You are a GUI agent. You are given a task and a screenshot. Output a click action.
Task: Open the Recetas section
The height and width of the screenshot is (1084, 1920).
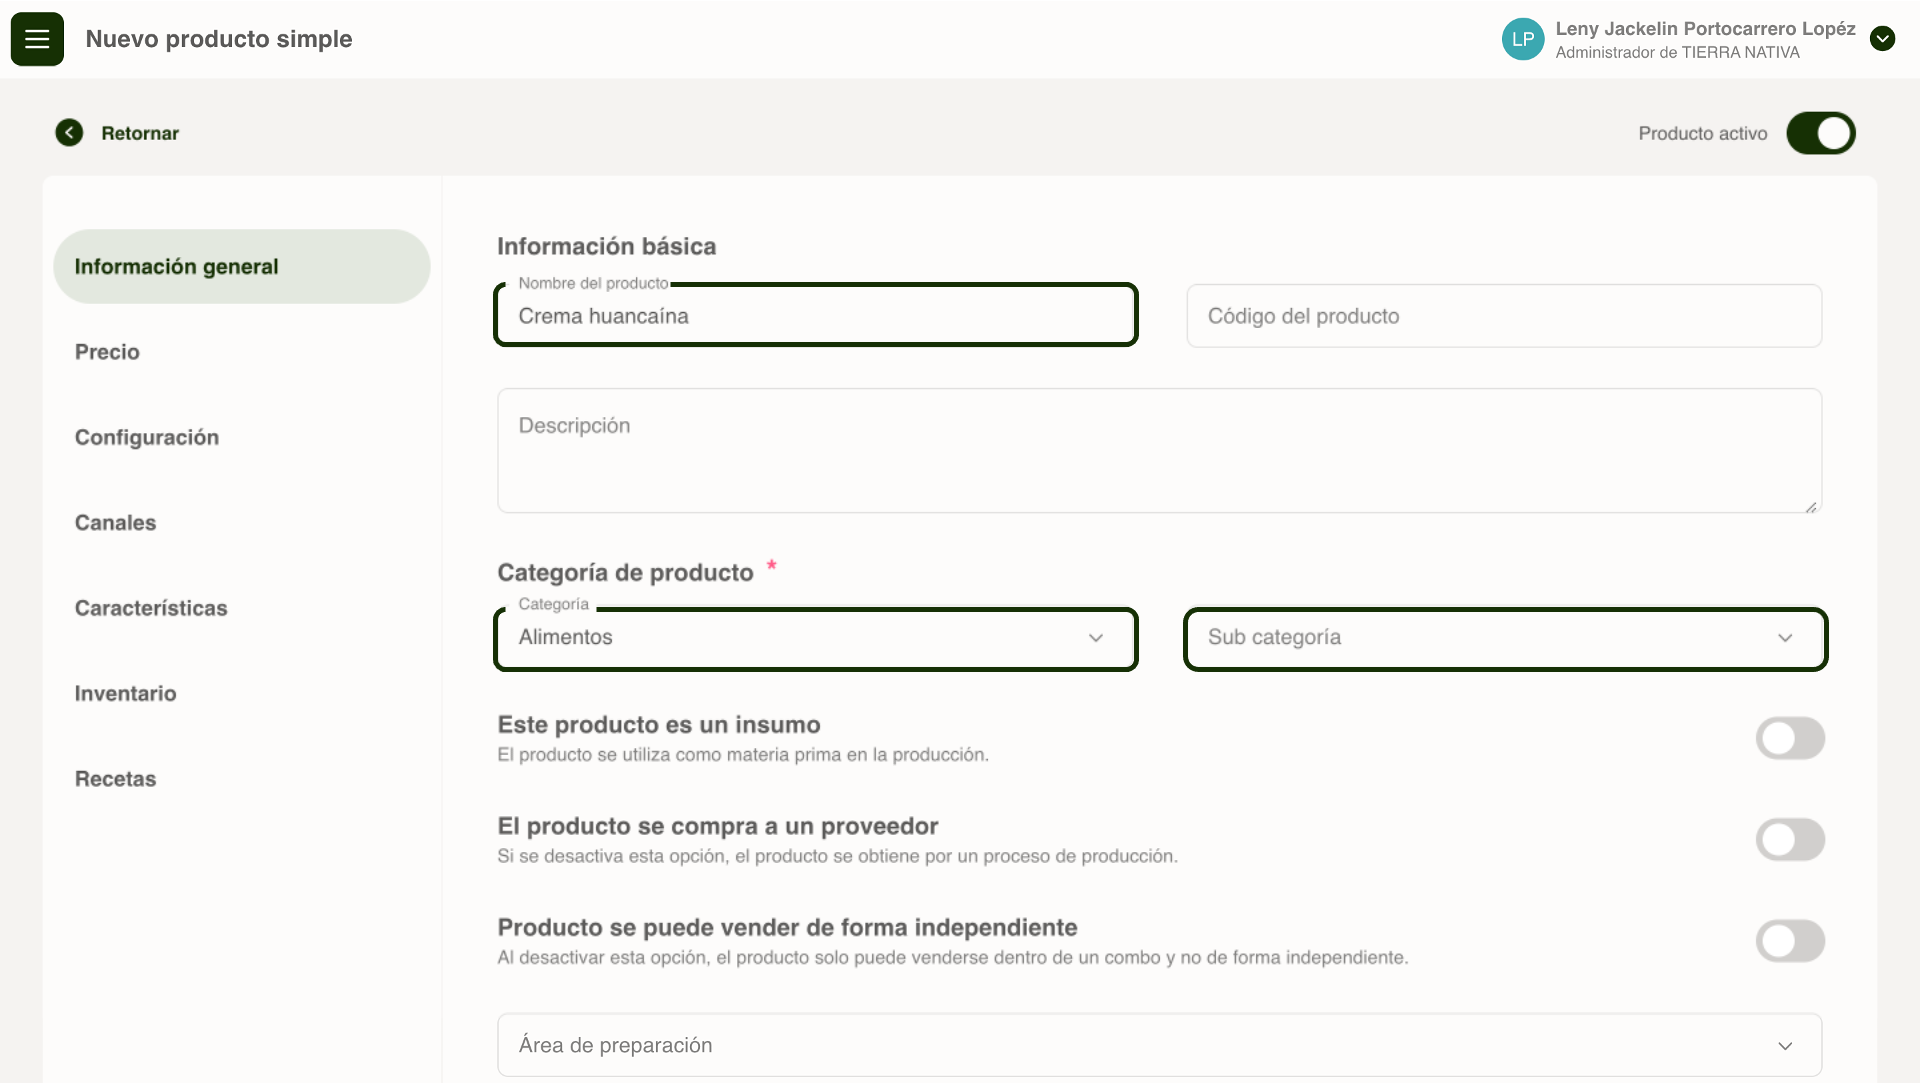click(x=115, y=779)
